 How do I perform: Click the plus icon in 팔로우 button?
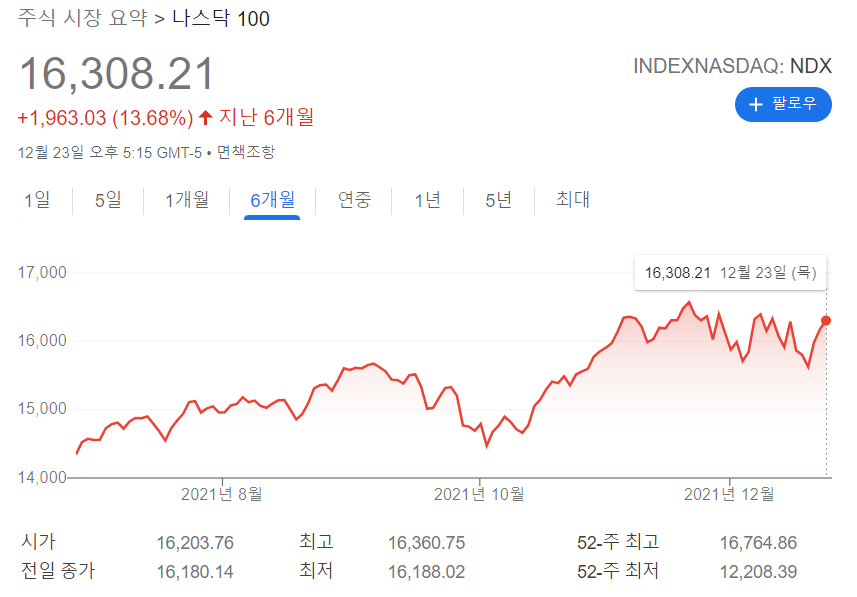coord(755,104)
